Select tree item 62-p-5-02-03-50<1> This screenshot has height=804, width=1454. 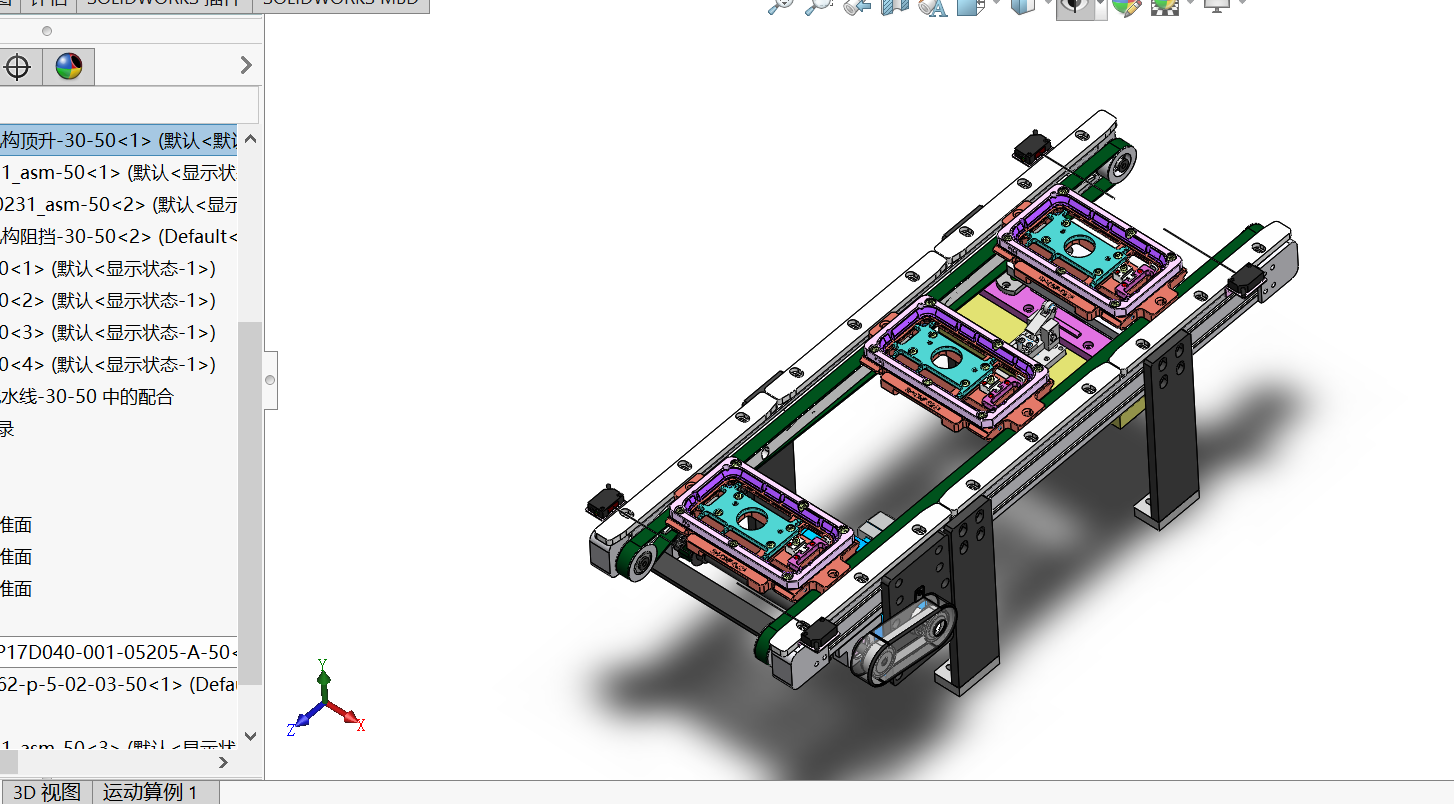pos(119,685)
